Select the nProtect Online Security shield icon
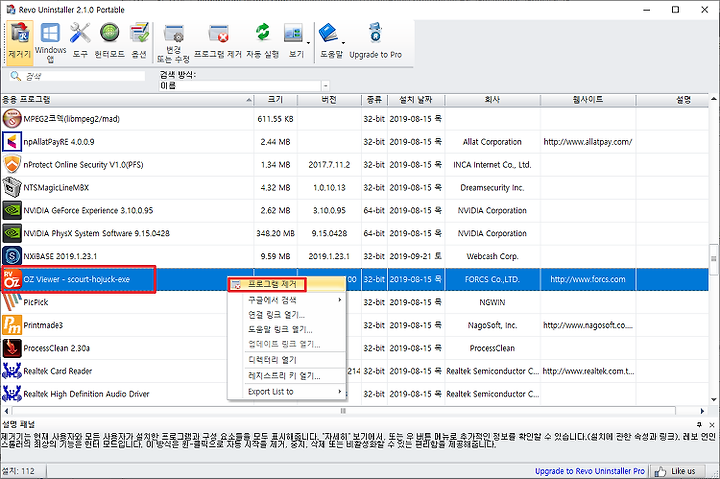This screenshot has width=720, height=479. click(11, 165)
